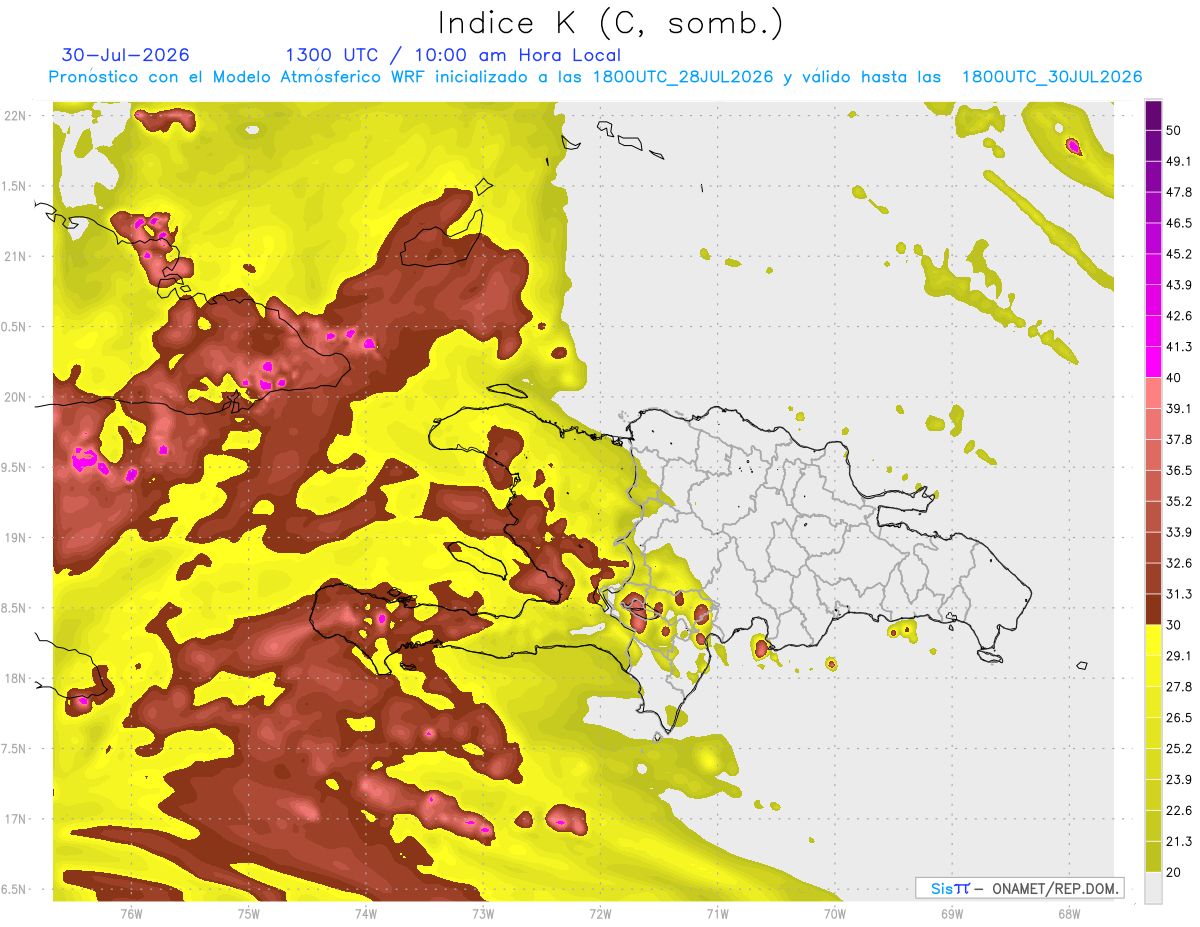Click the colorbar value '45.2'

click(x=1178, y=254)
